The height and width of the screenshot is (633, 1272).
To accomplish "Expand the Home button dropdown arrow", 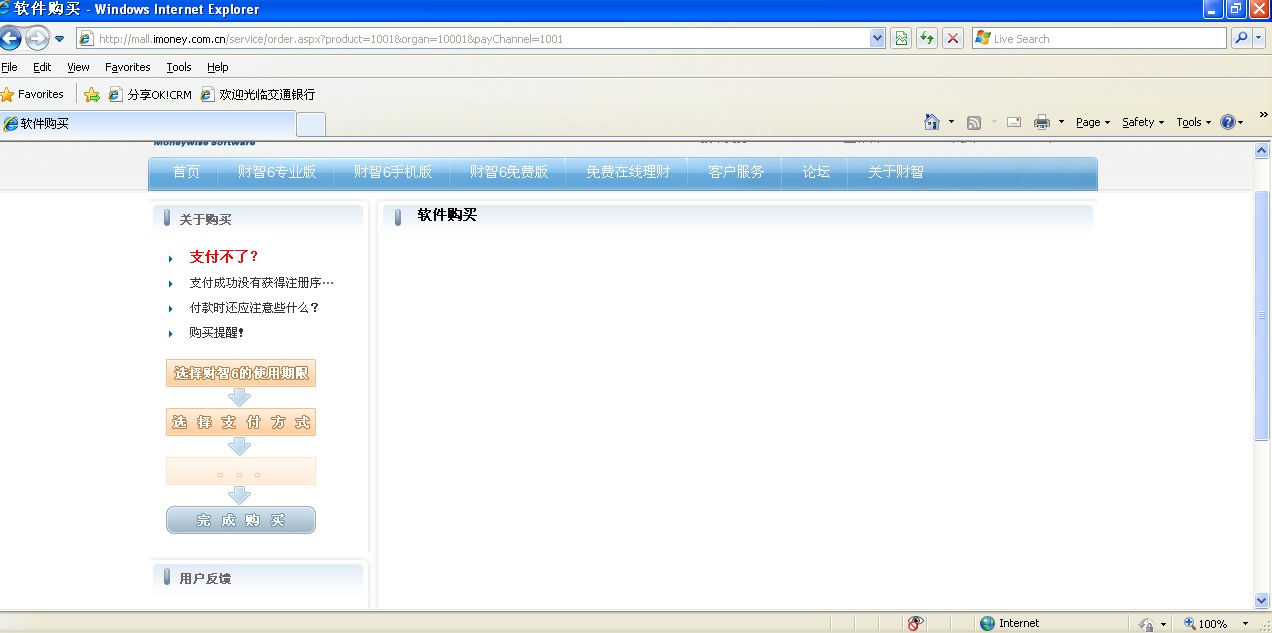I will [x=951, y=122].
